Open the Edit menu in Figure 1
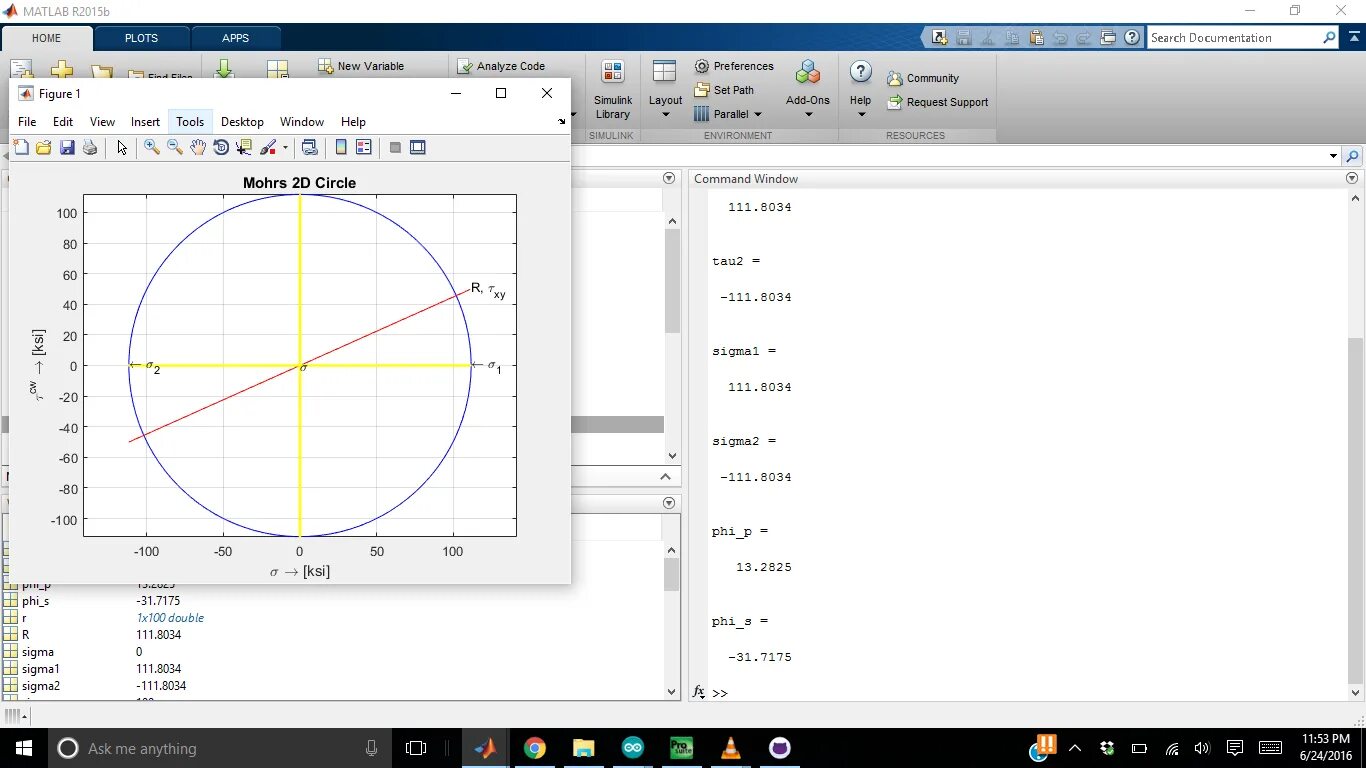Image resolution: width=1366 pixels, height=768 pixels. coord(63,122)
